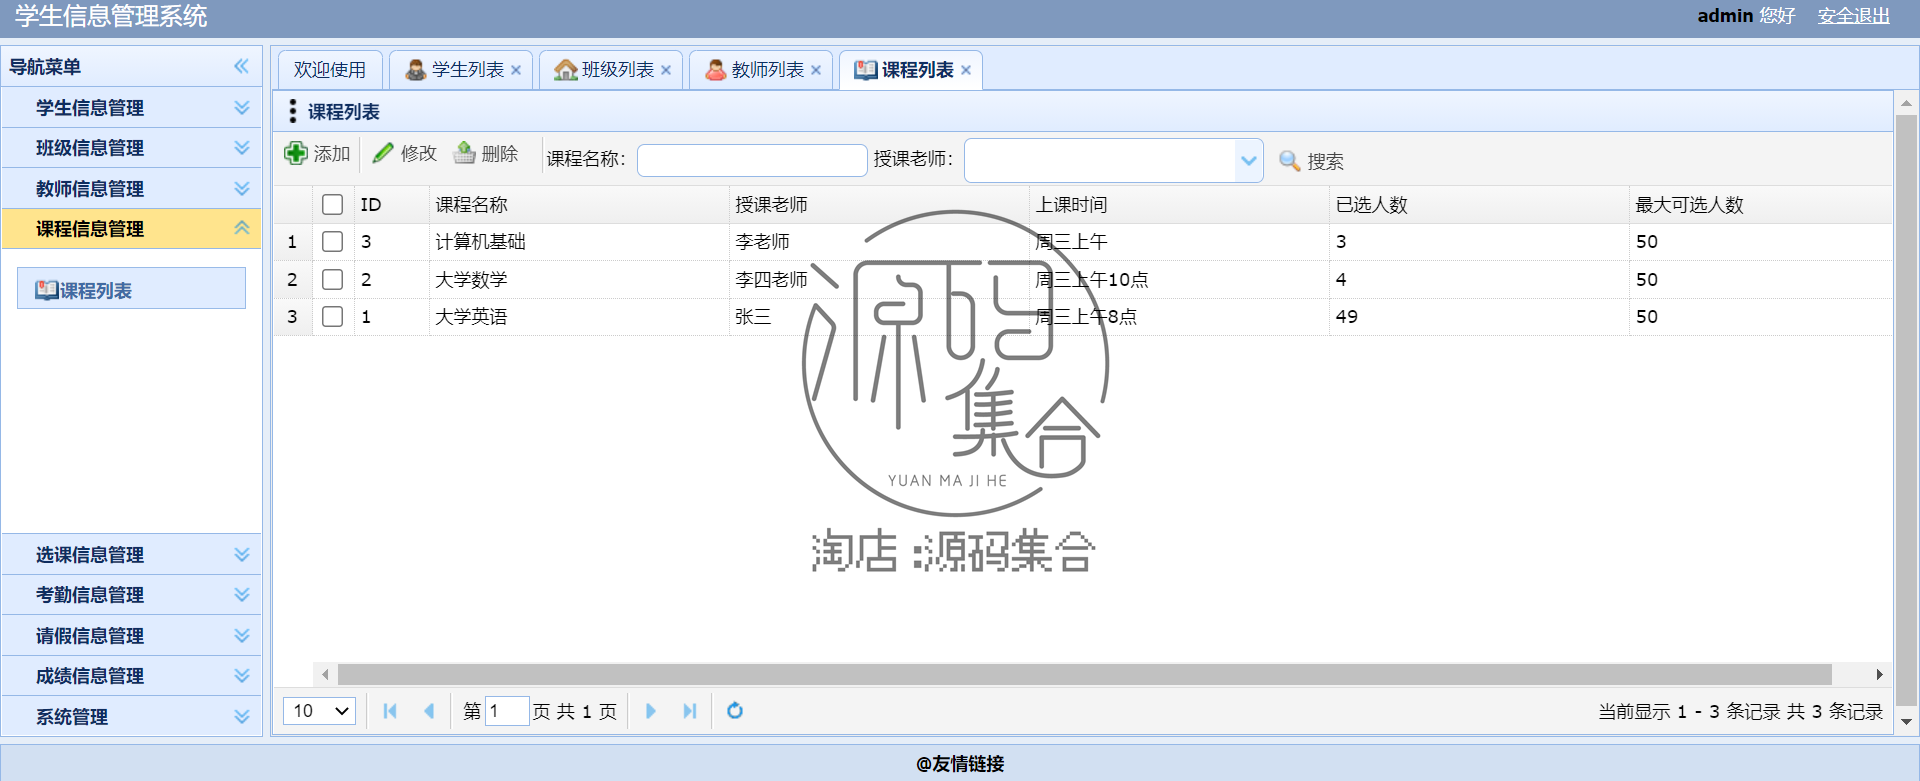Image resolution: width=1920 pixels, height=781 pixels.
Task: Open the 授课老师 dropdown arrow
Action: coord(1248,160)
